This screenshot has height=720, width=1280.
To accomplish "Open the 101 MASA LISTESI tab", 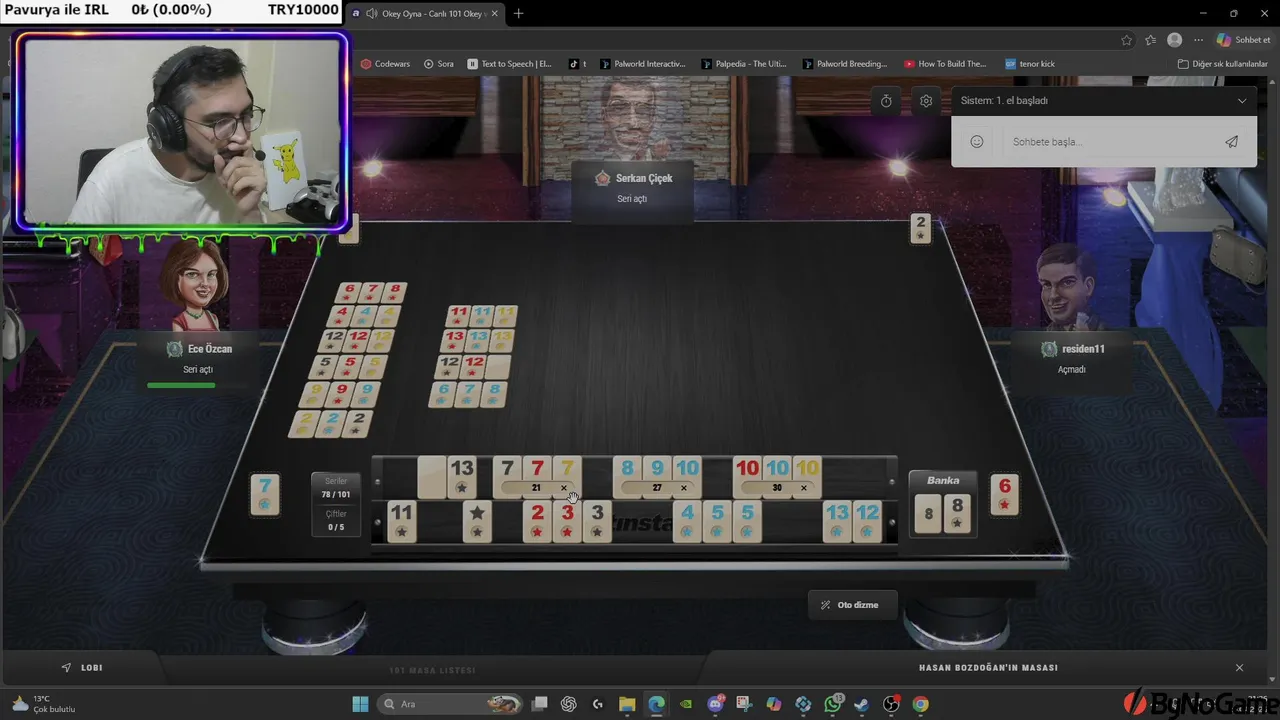I will pyautogui.click(x=432, y=670).
